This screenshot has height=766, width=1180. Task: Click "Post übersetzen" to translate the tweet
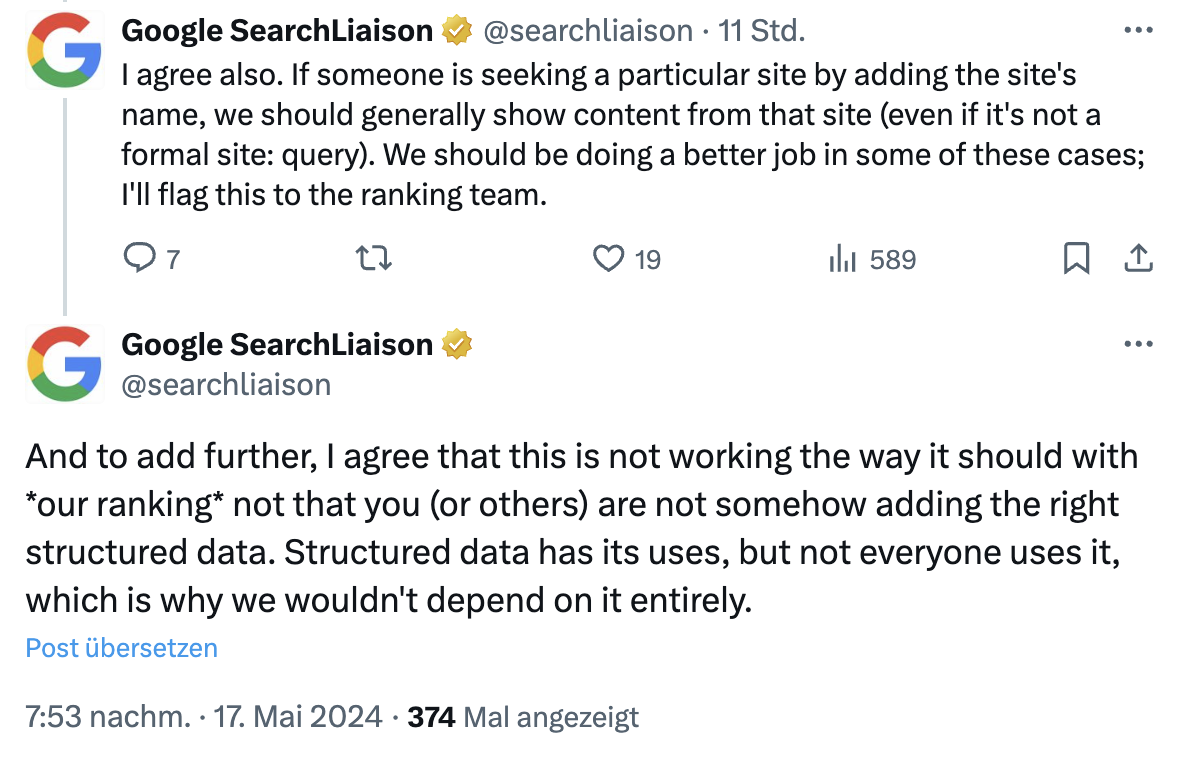coord(122,648)
